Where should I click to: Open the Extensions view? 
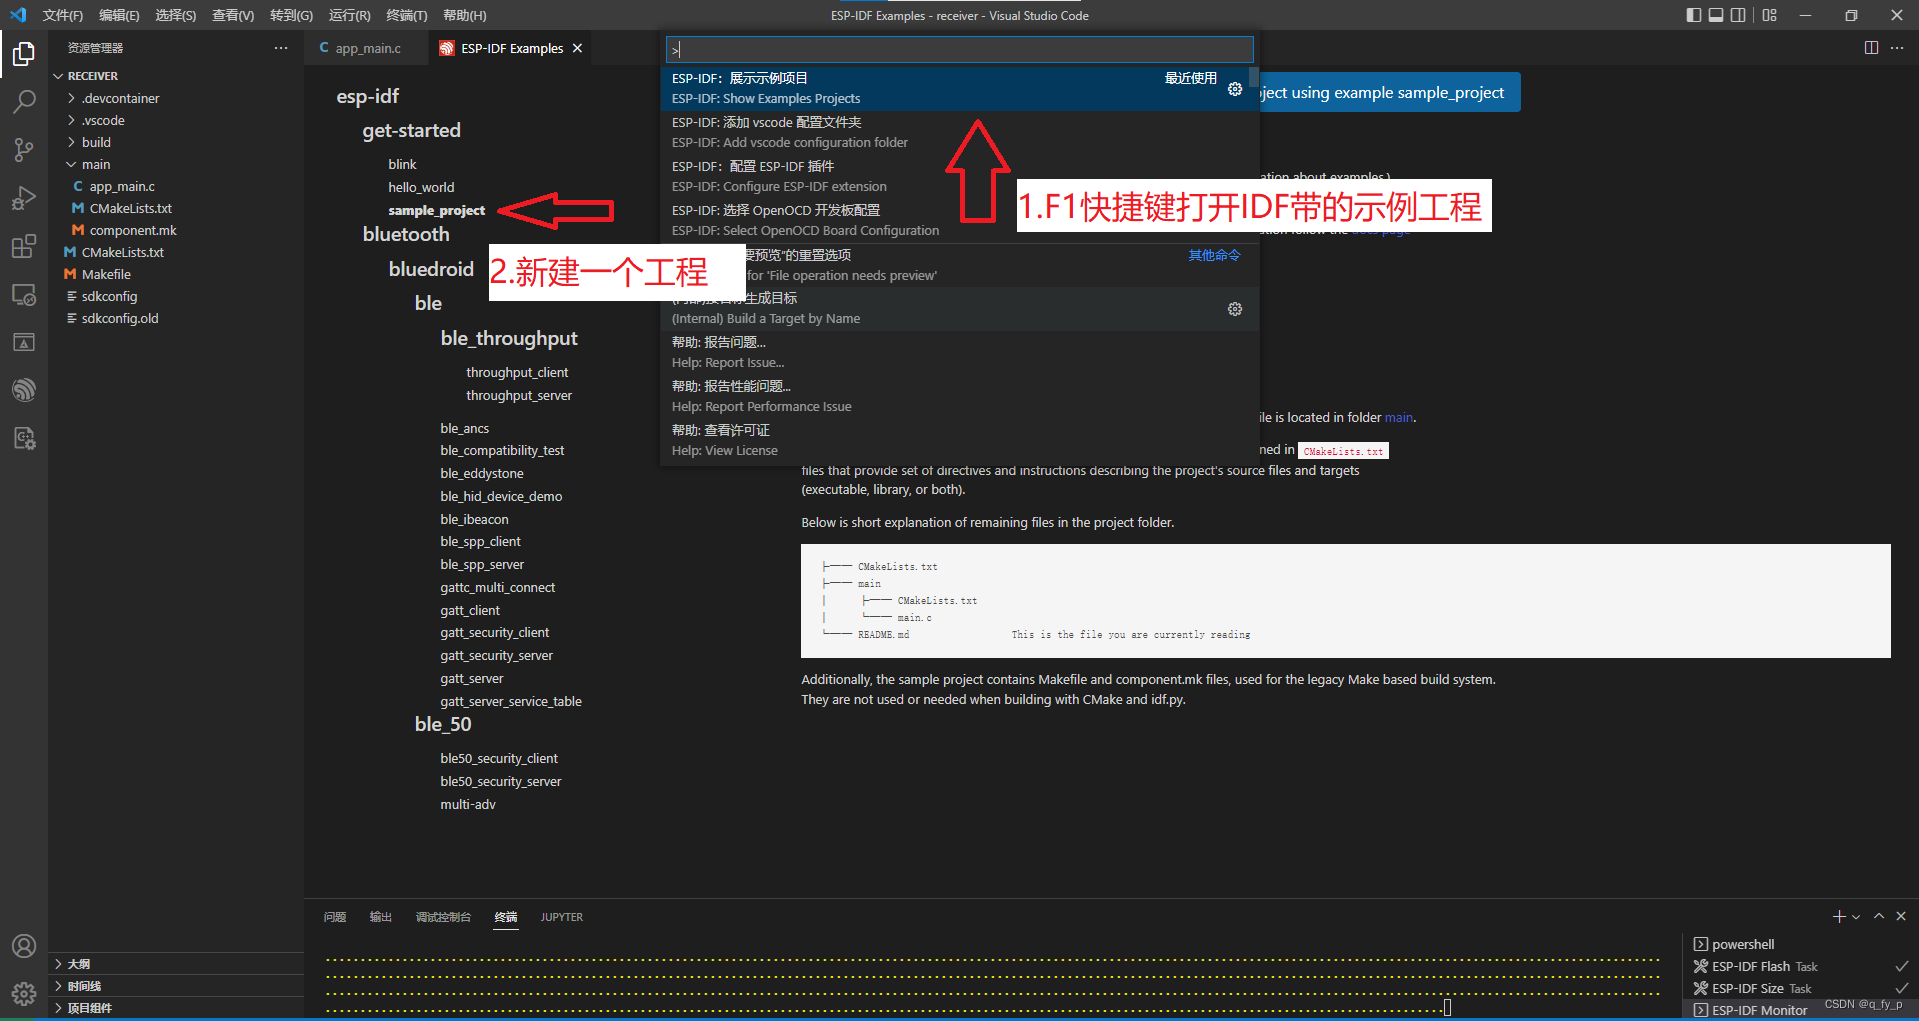pos(24,246)
